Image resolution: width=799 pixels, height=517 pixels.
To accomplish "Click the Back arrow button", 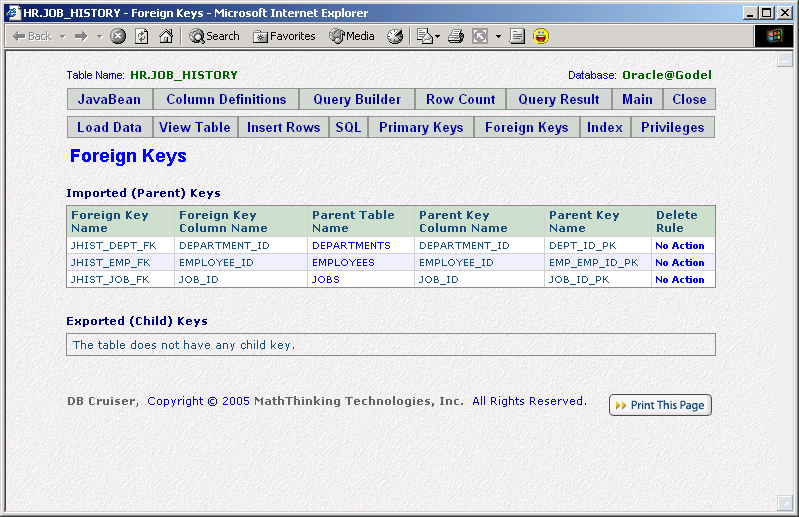I will [32, 36].
